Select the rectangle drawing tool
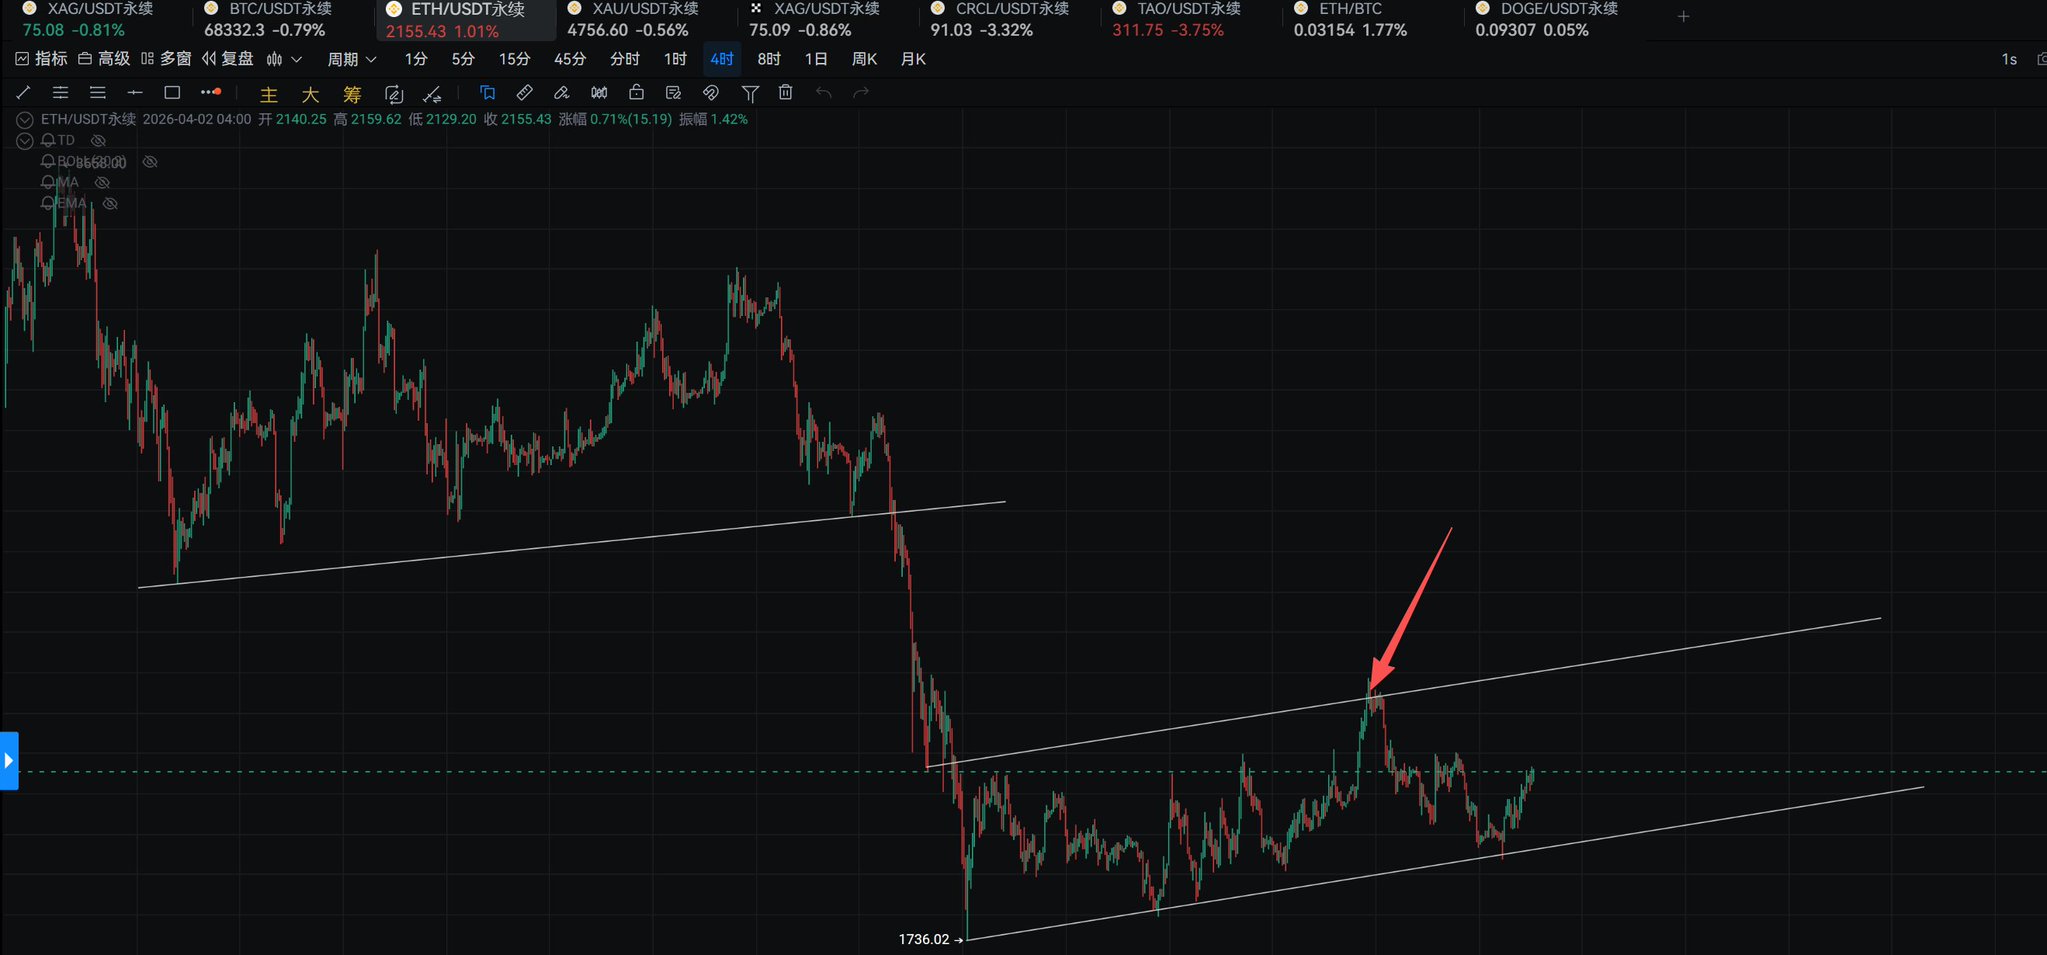This screenshot has width=2047, height=955. (172, 93)
